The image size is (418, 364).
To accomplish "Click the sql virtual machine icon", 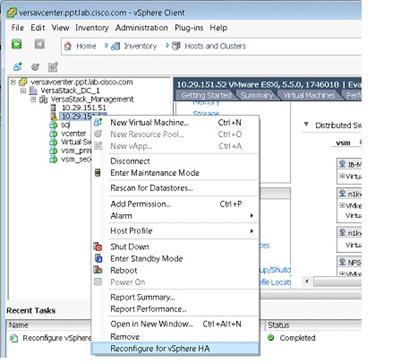I will [53, 125].
